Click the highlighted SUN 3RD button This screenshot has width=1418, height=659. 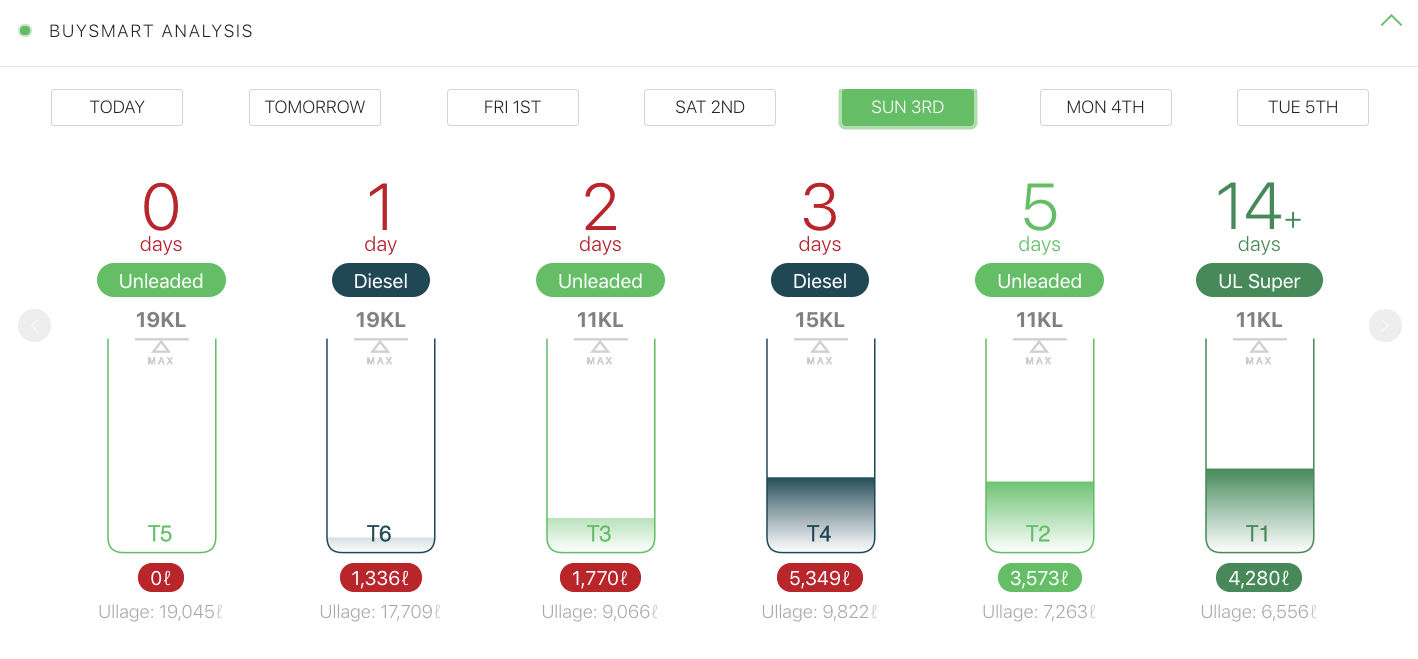(x=907, y=107)
